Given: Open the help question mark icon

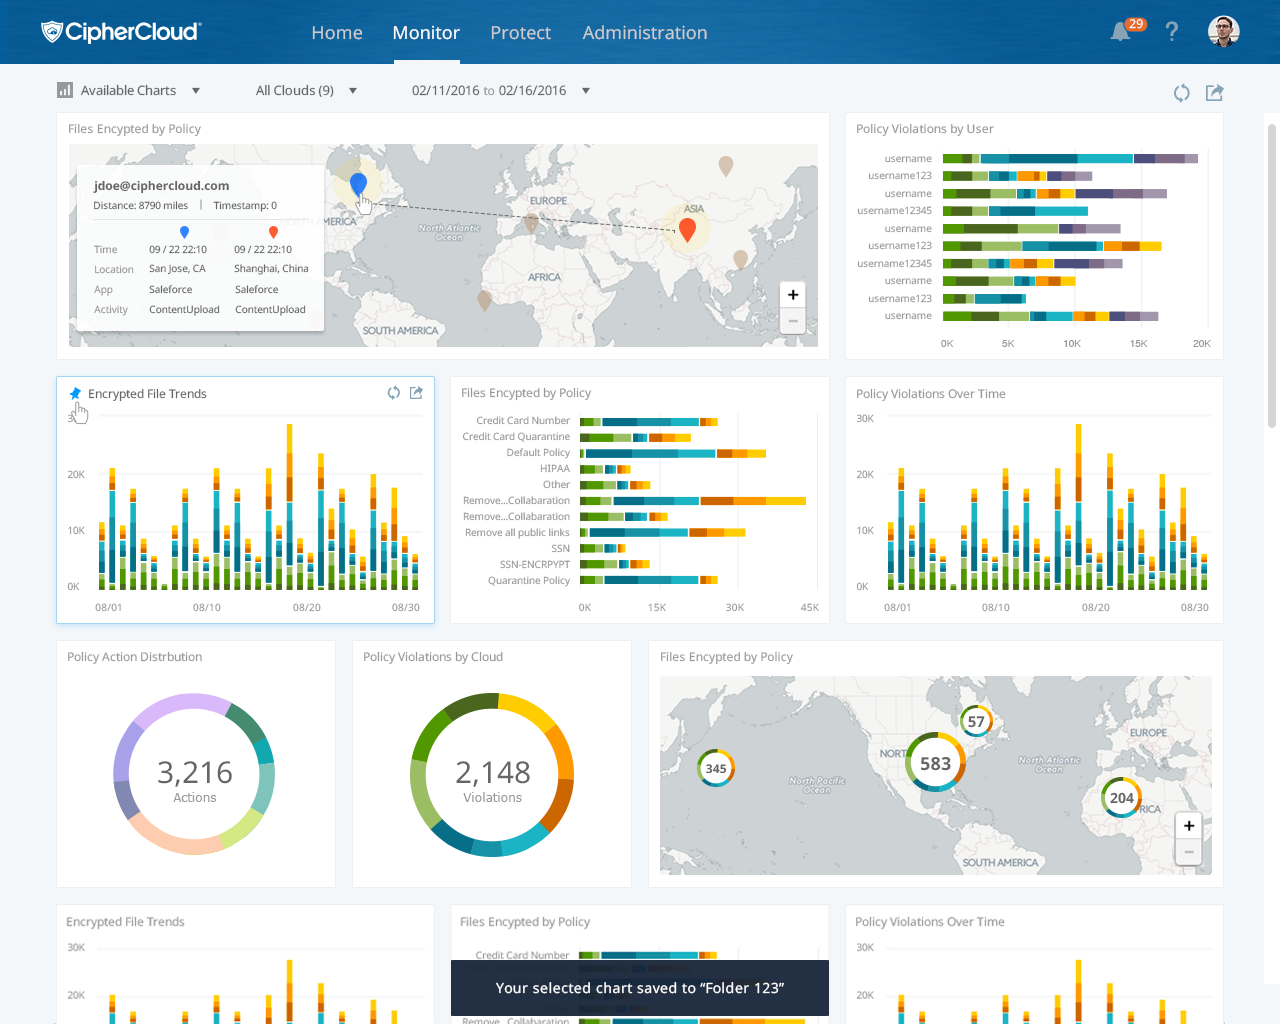Looking at the screenshot, I should [1172, 32].
